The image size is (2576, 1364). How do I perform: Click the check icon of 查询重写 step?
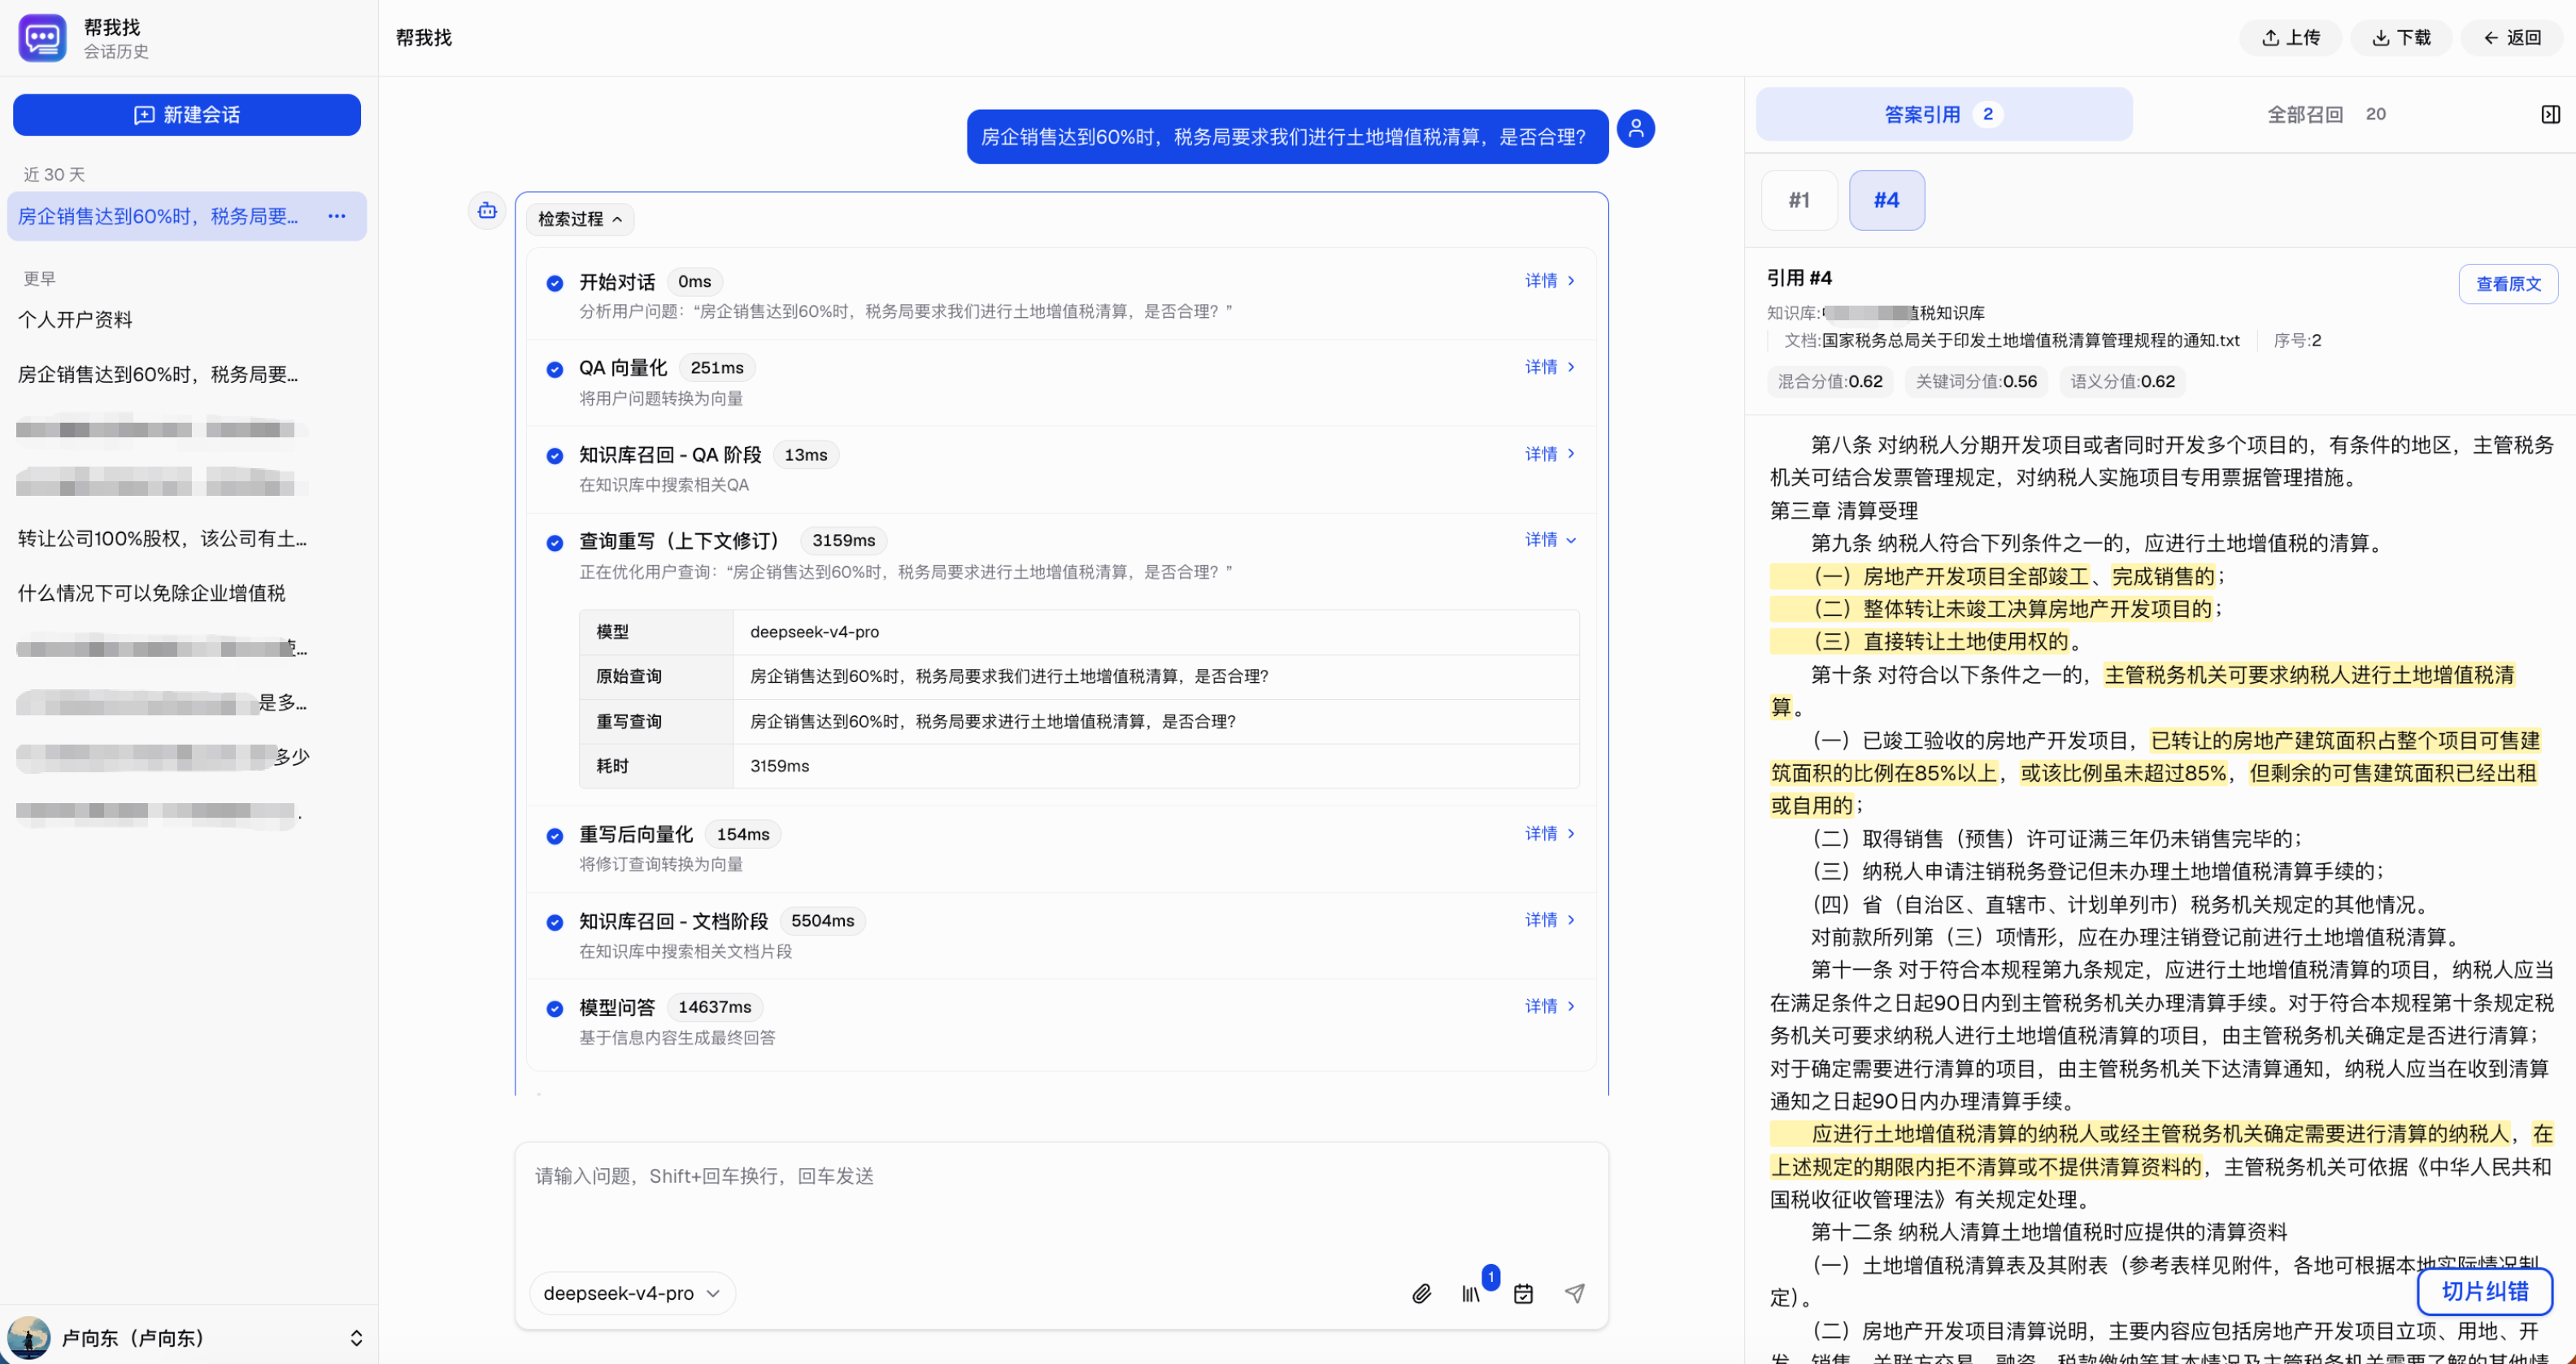click(x=555, y=543)
